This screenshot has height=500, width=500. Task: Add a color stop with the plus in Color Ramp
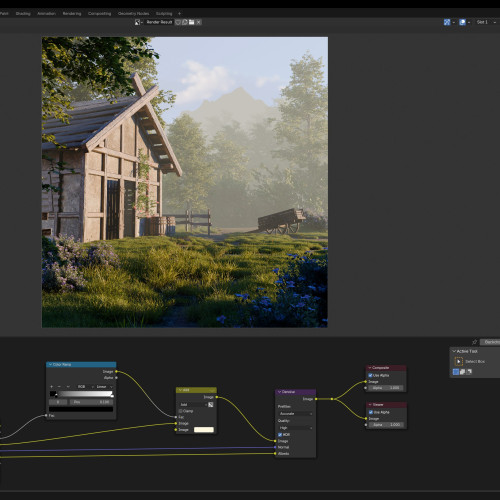pos(52,387)
